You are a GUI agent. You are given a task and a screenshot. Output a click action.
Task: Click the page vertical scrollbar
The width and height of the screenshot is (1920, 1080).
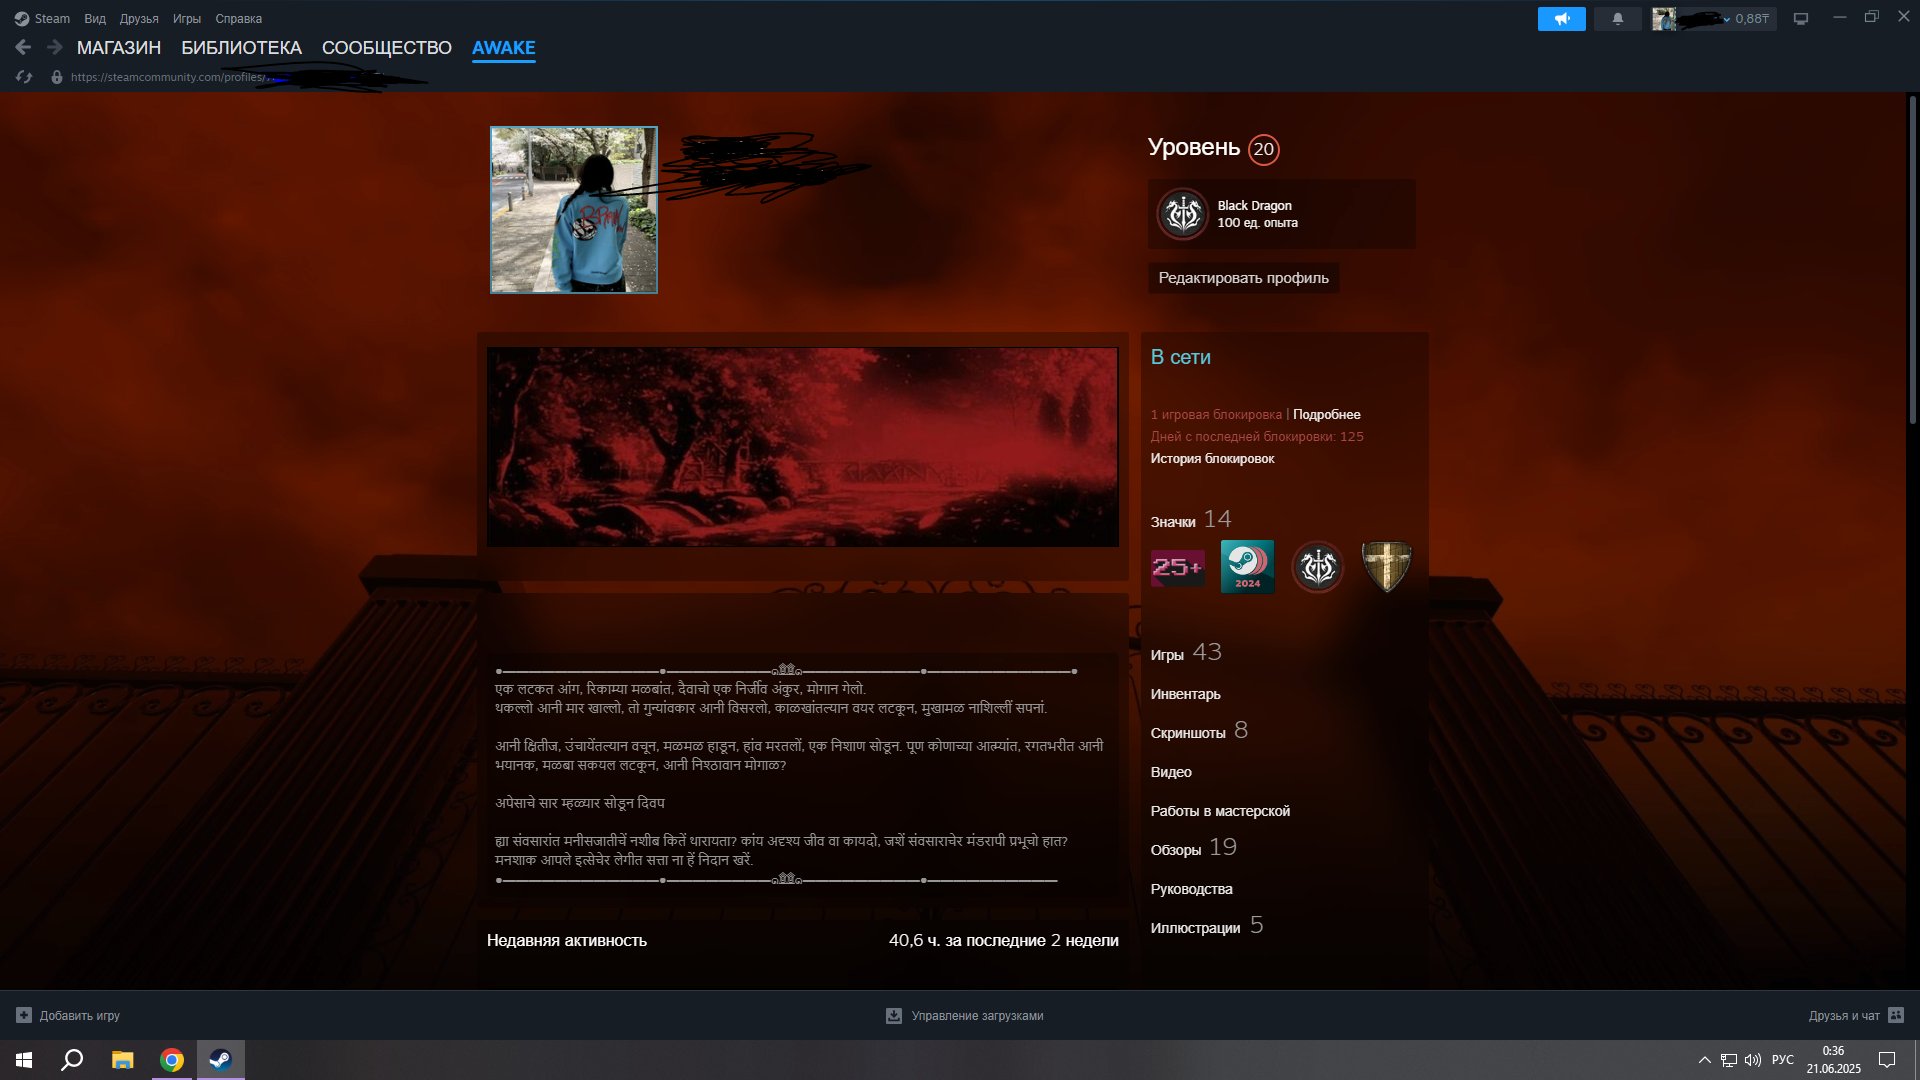click(1912, 260)
